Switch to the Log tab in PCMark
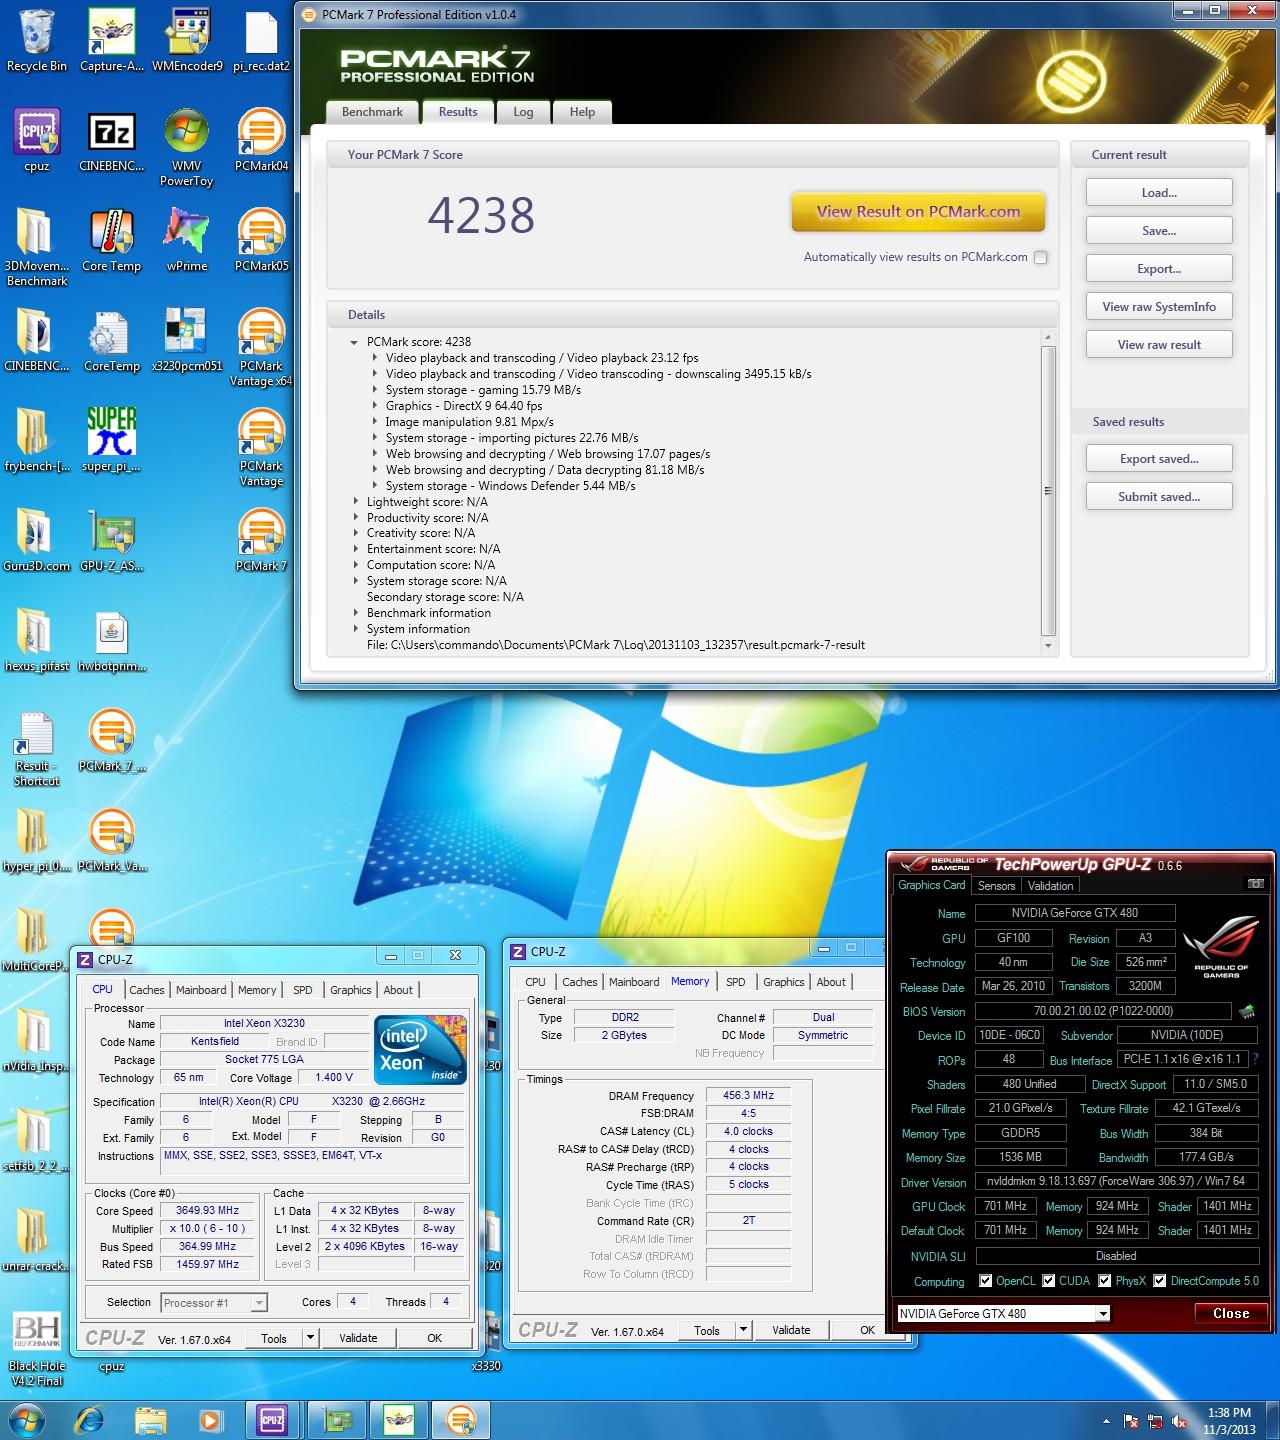This screenshot has width=1280, height=1440. coord(523,112)
